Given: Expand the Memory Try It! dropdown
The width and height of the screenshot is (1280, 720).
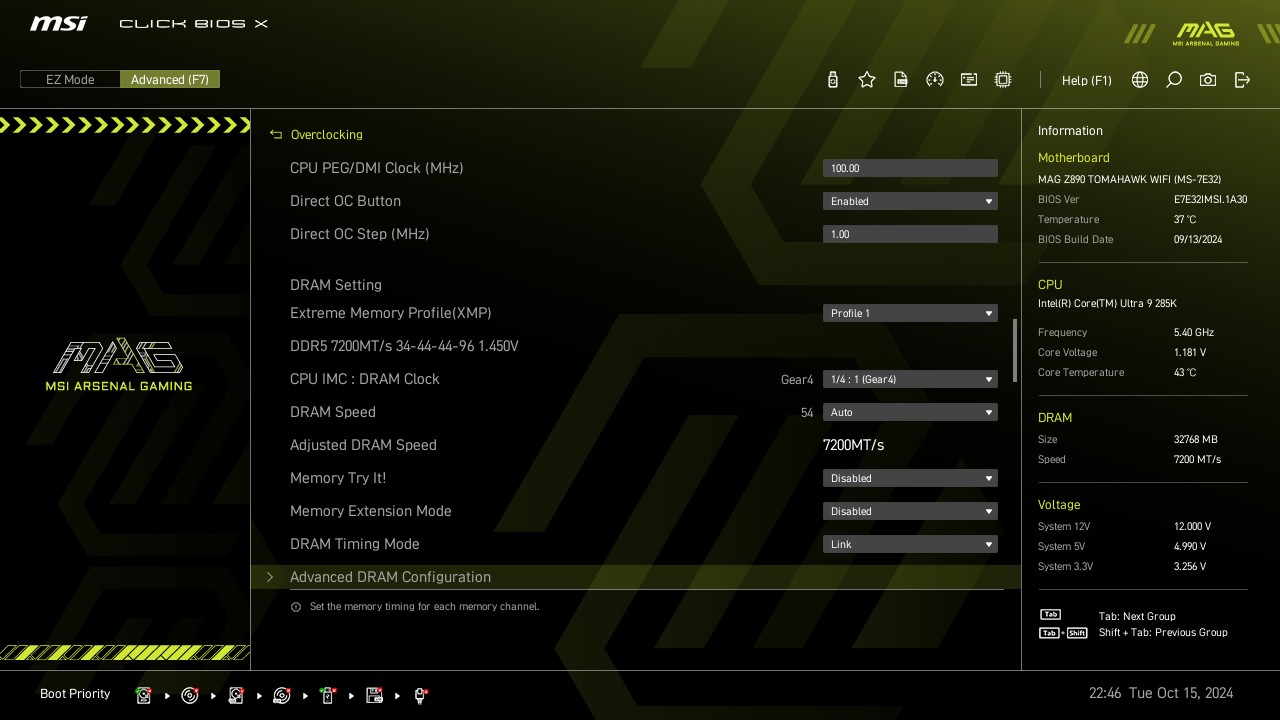Looking at the screenshot, I should (910, 478).
